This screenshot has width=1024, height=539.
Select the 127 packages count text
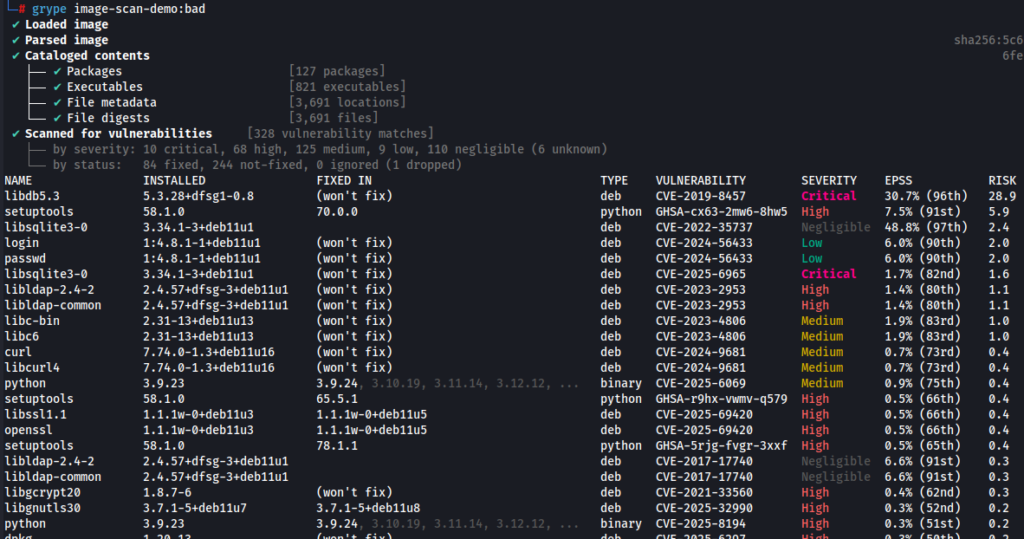[x=337, y=71]
